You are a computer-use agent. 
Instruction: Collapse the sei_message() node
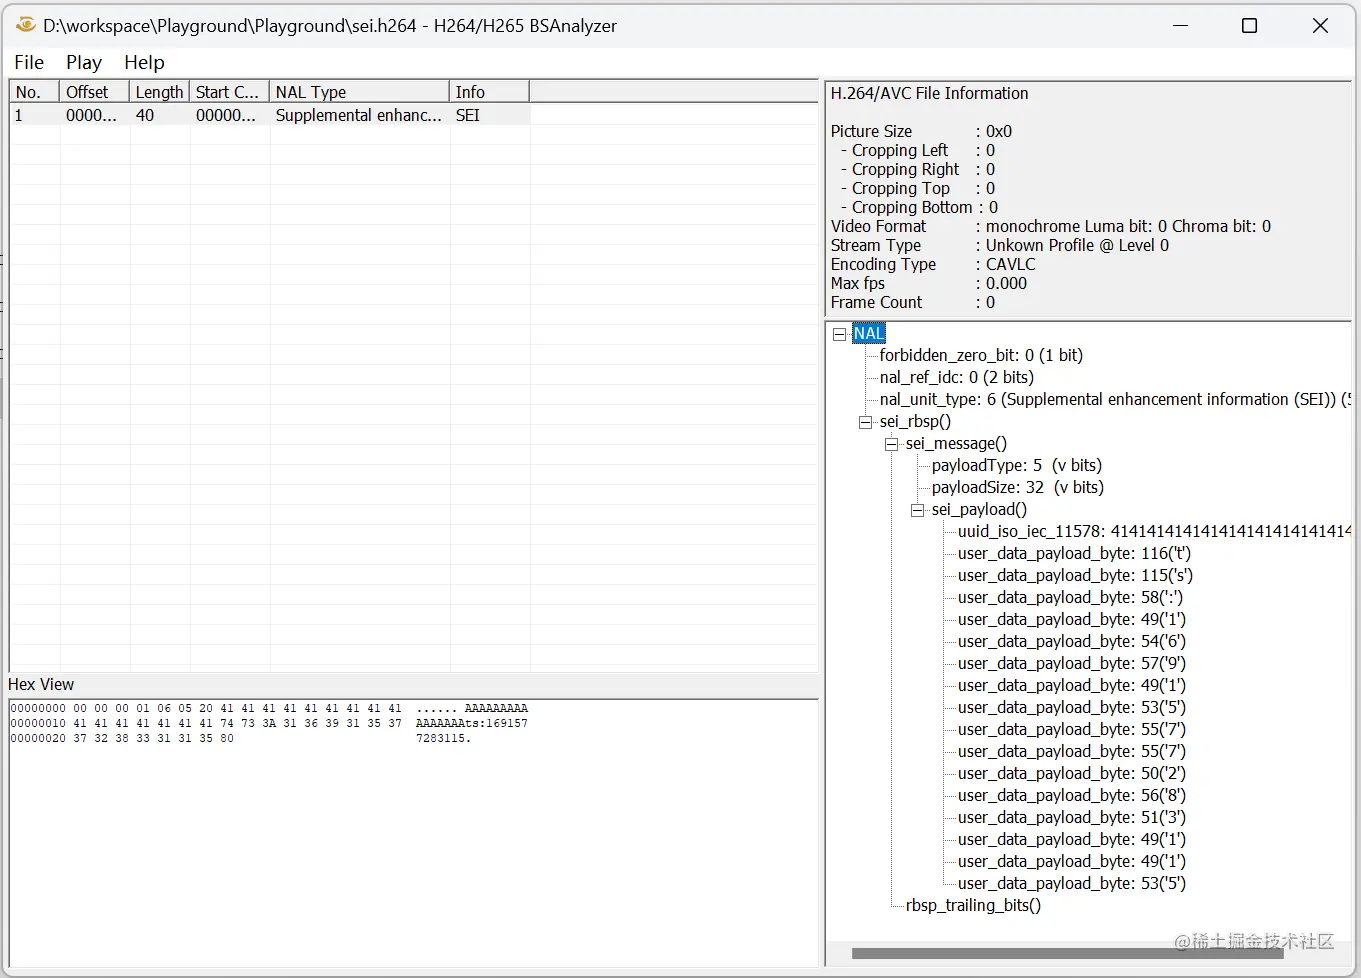pos(891,444)
